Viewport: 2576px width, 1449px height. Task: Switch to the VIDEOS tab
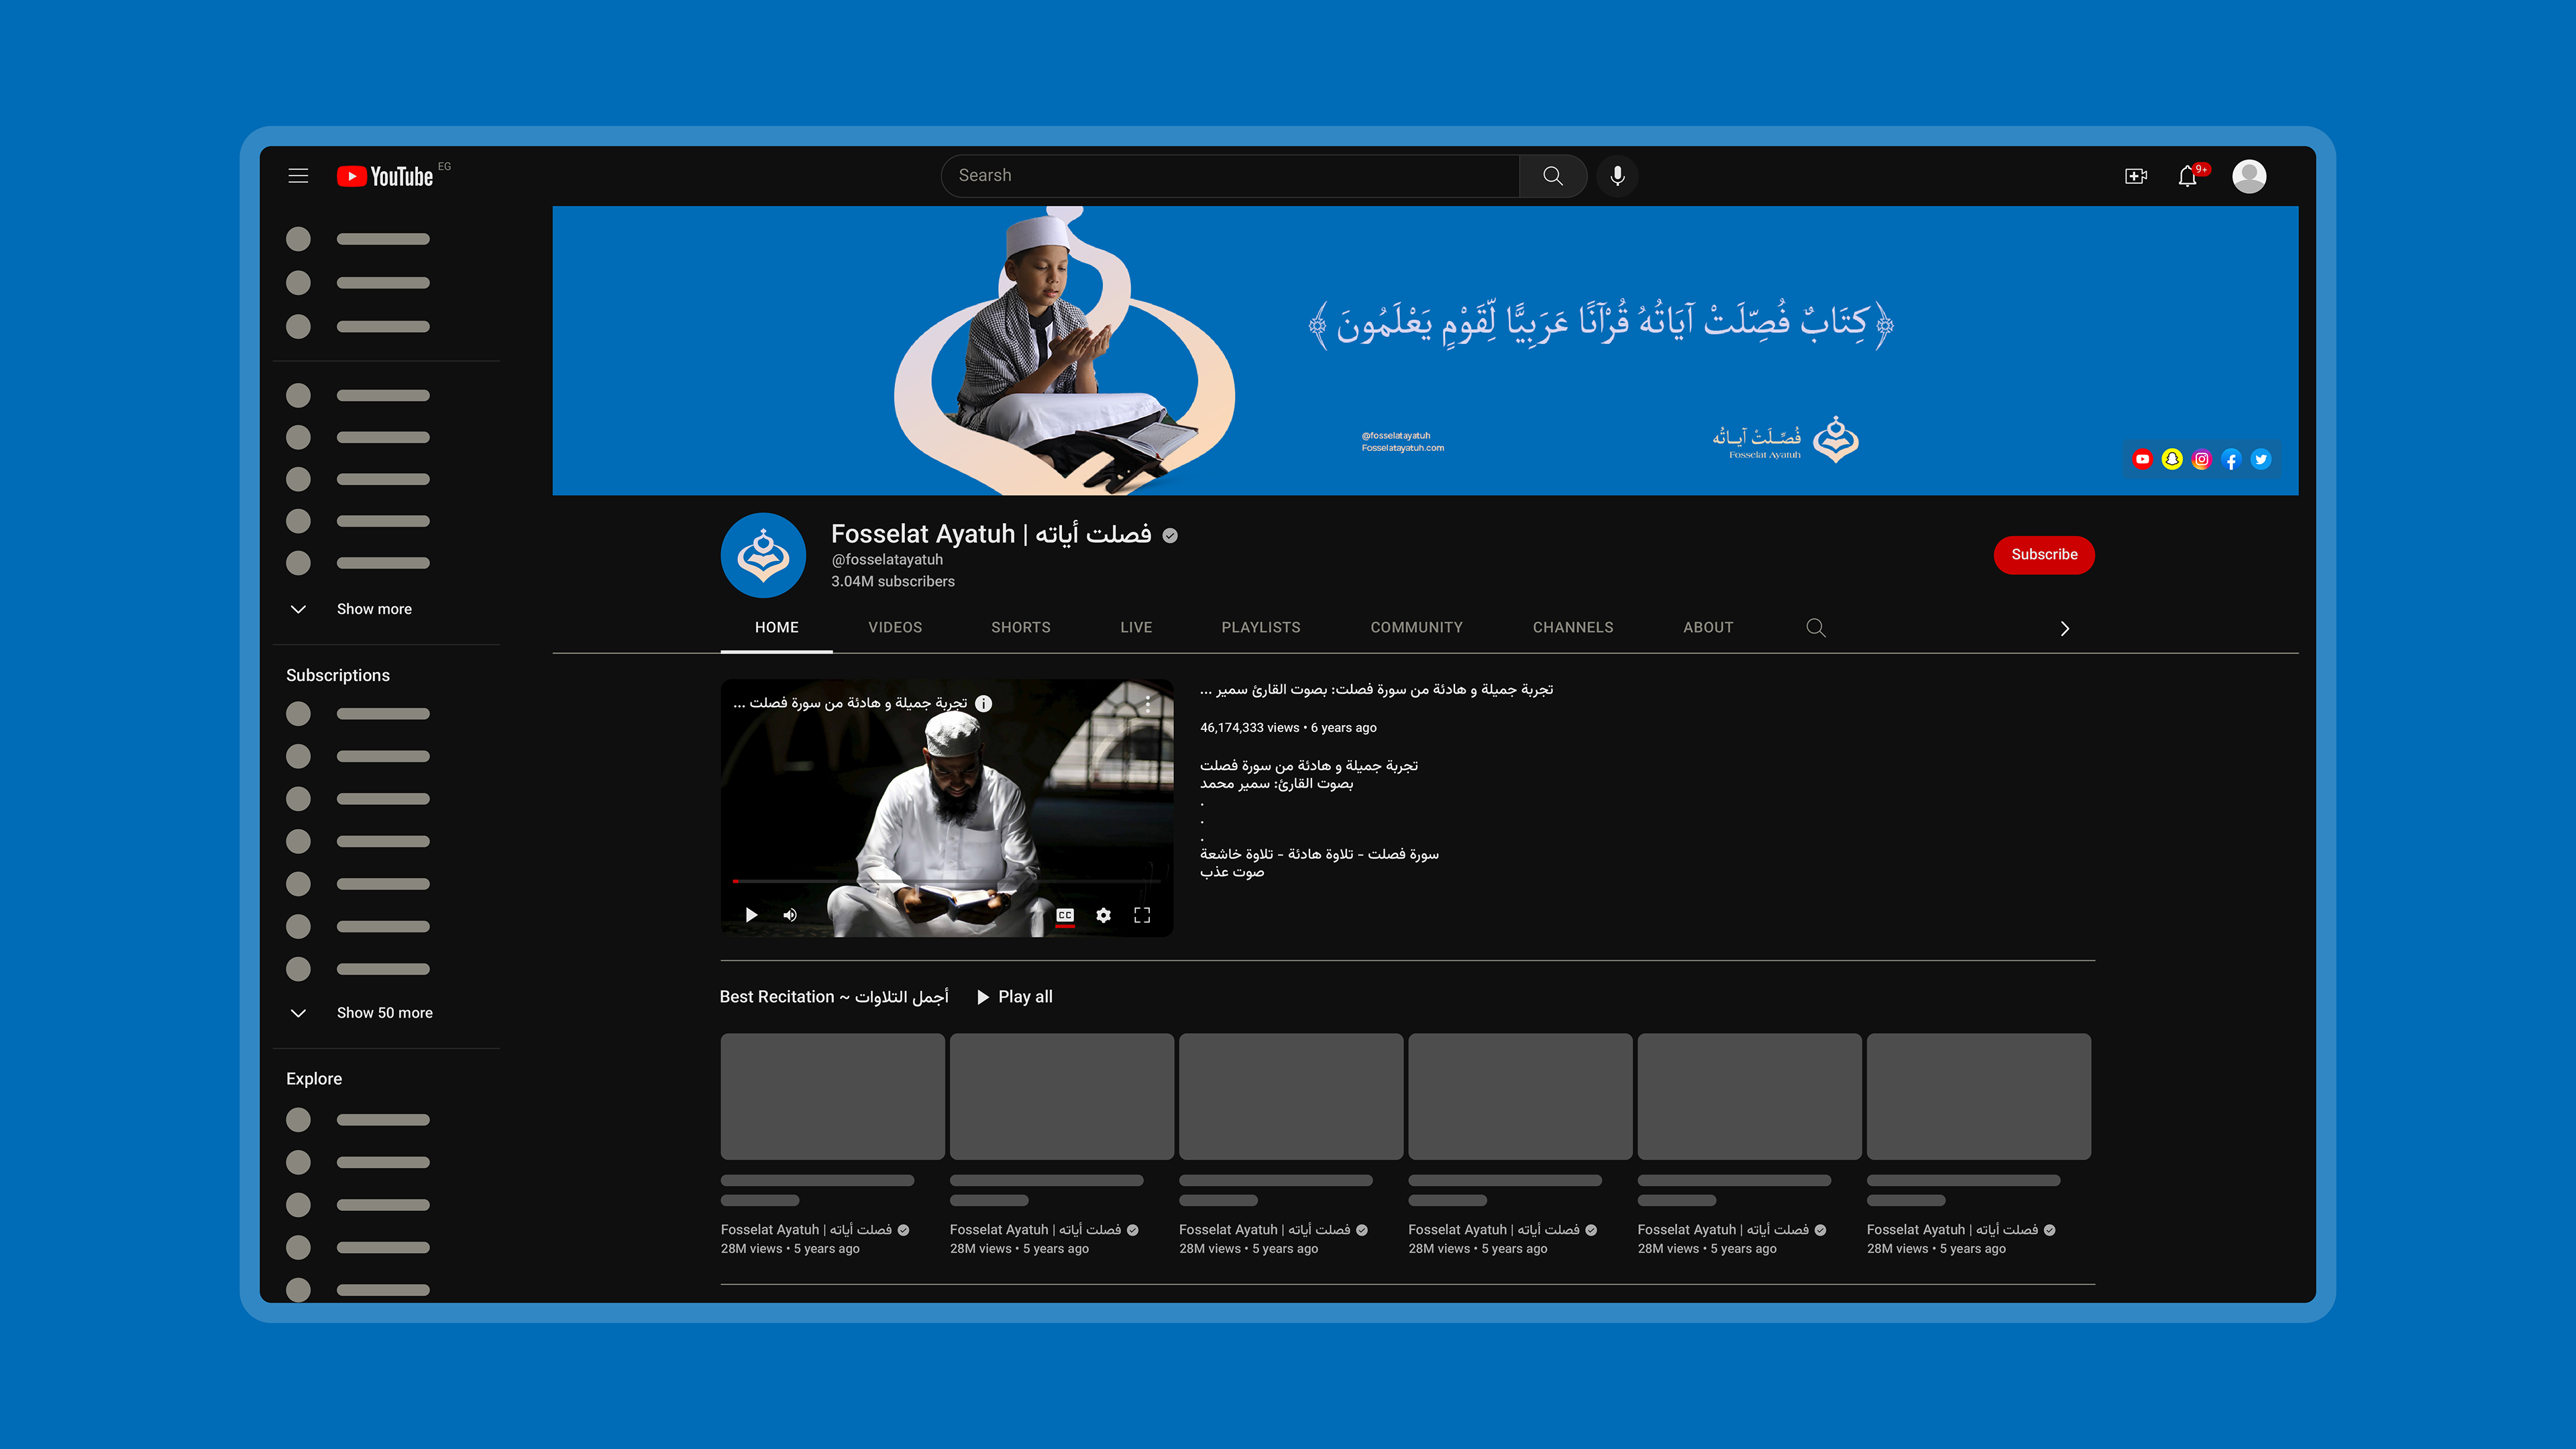click(x=895, y=628)
